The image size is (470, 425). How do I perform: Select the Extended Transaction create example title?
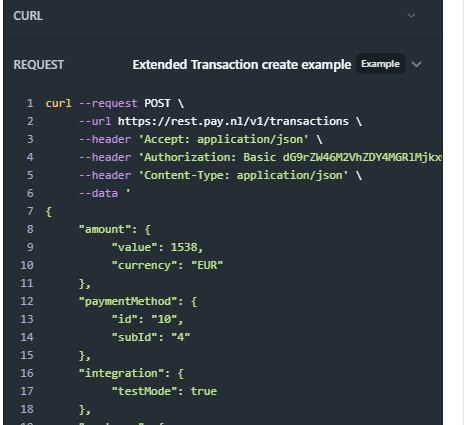(x=242, y=65)
